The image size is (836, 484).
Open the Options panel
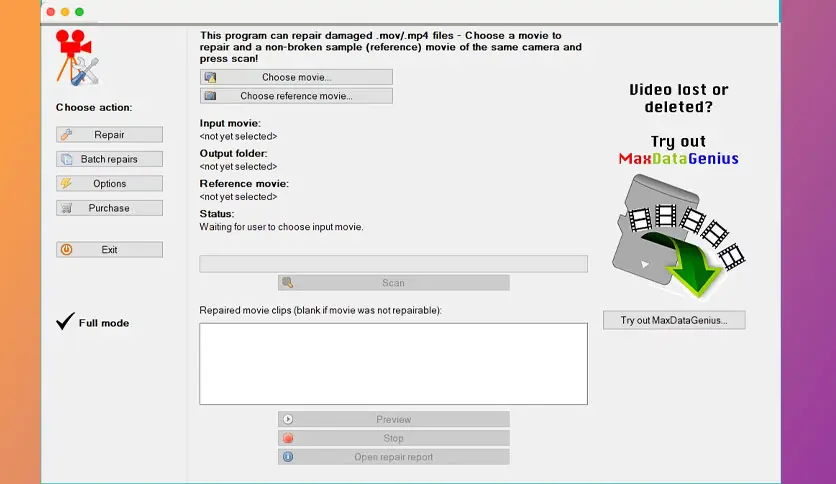[109, 183]
